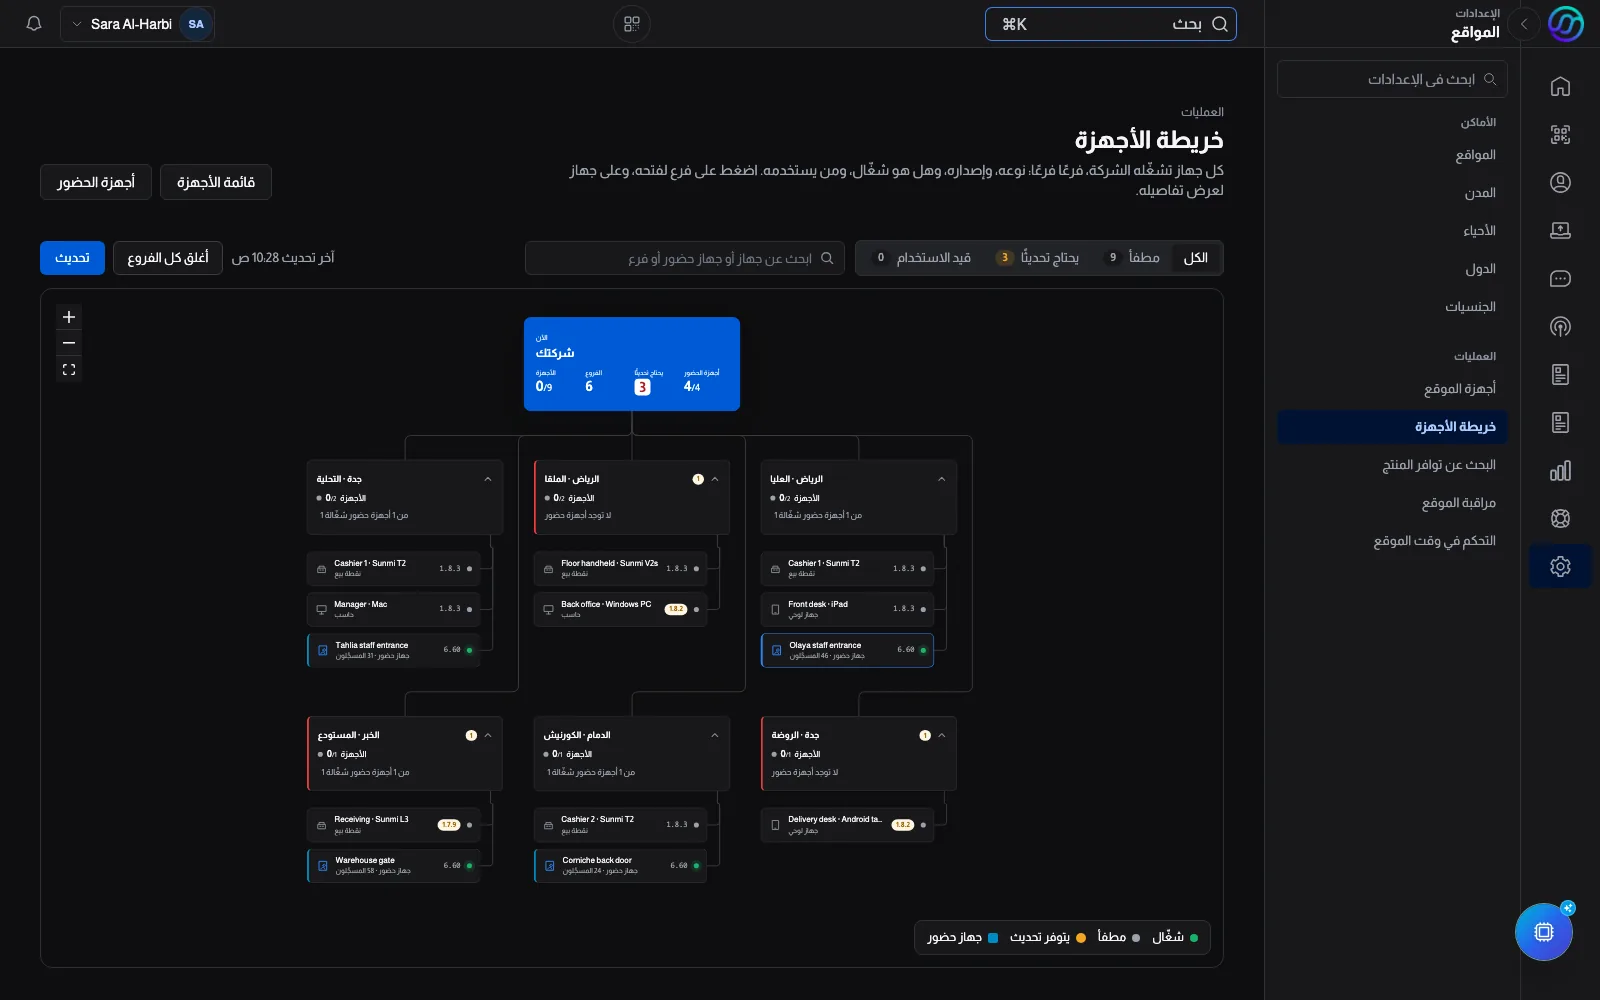1600x1000 pixels.
Task: Open the bar chart reports icon
Action: (1560, 471)
